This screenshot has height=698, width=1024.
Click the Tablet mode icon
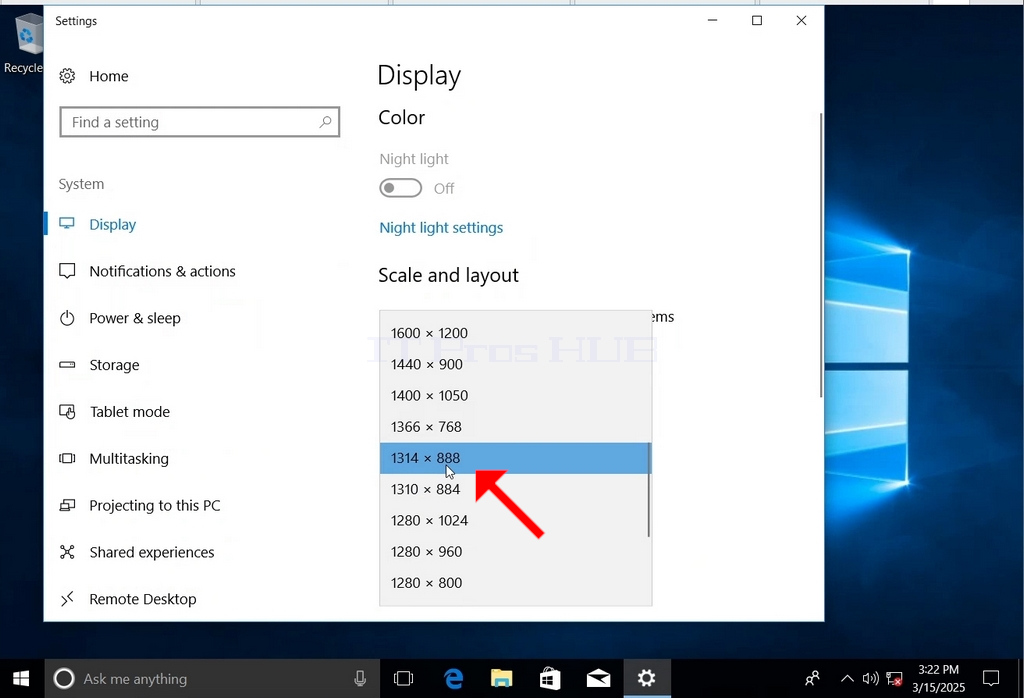click(x=67, y=411)
